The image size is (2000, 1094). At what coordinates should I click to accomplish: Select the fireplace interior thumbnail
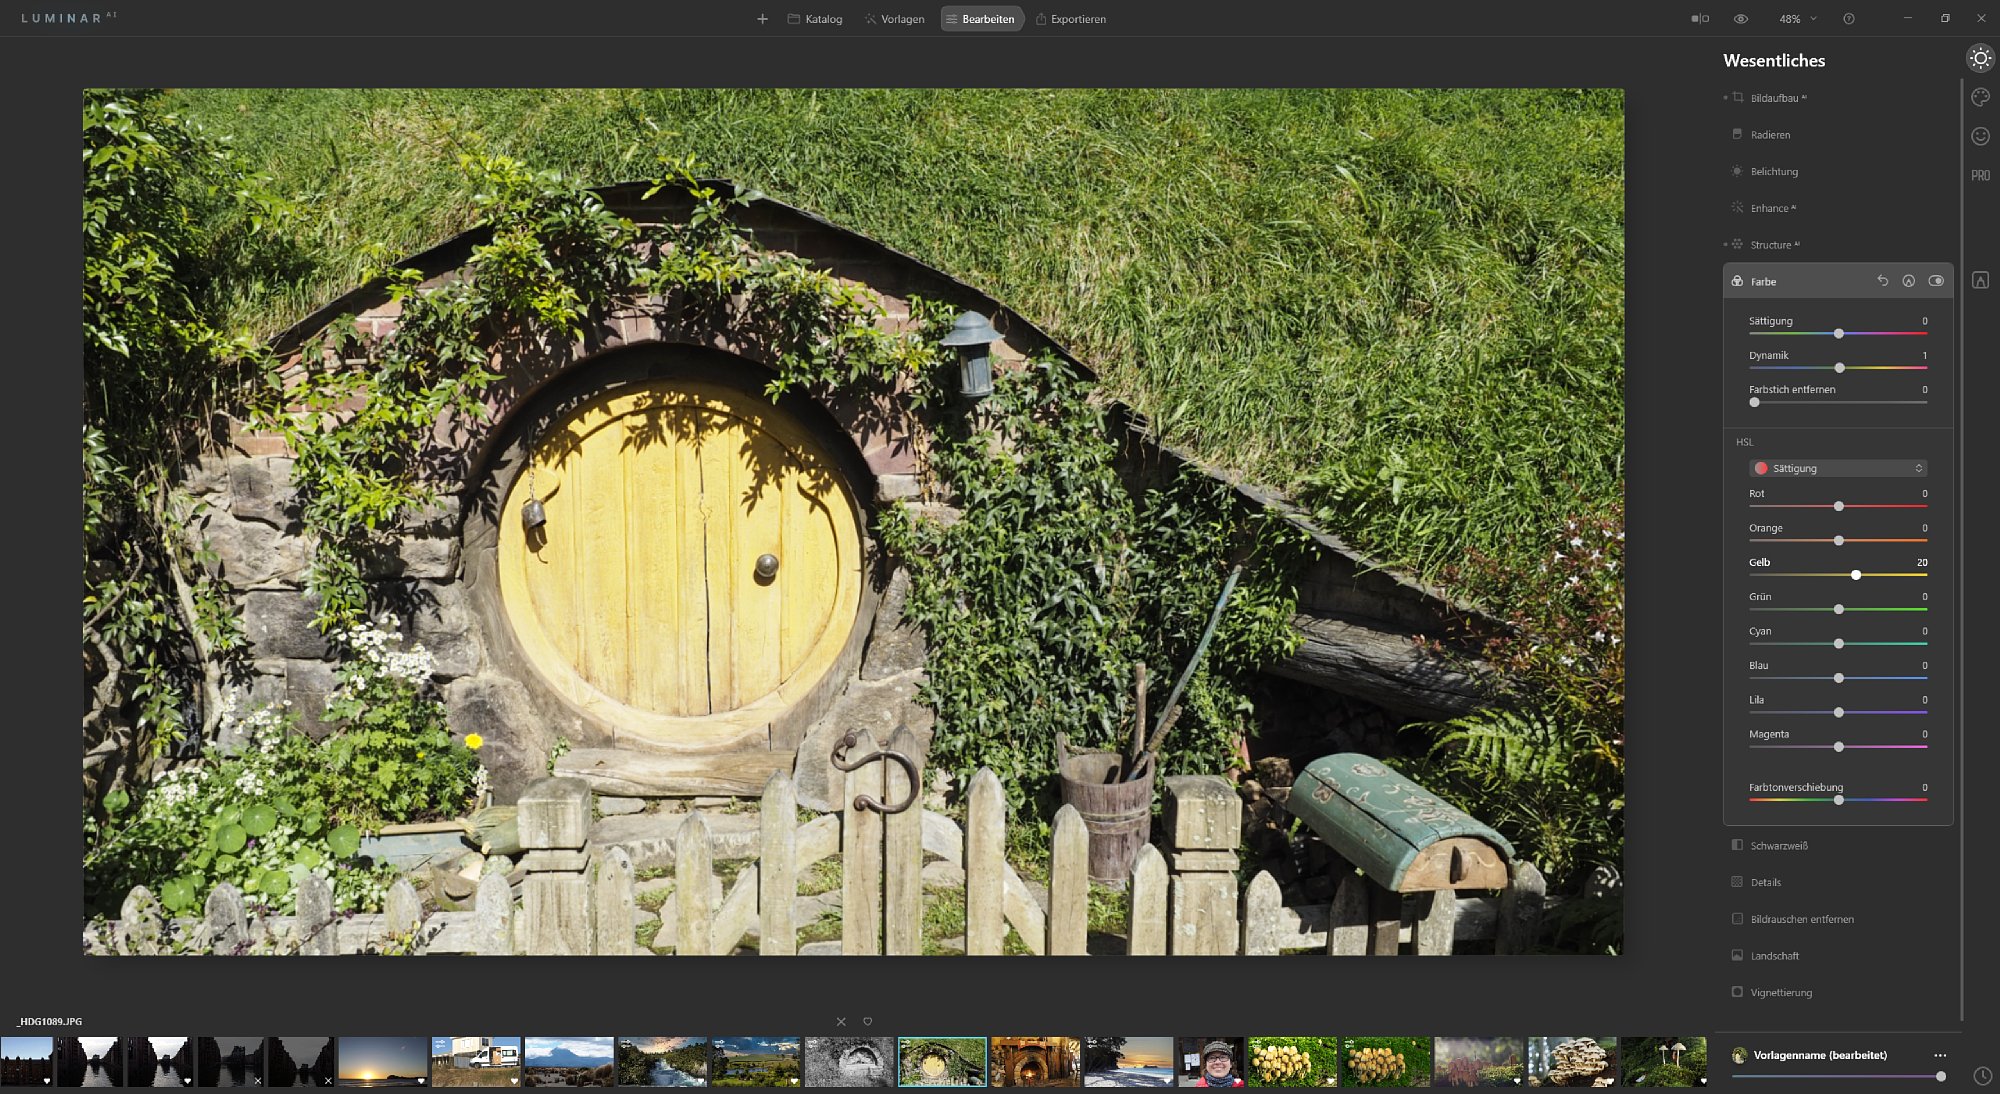coord(1035,1062)
